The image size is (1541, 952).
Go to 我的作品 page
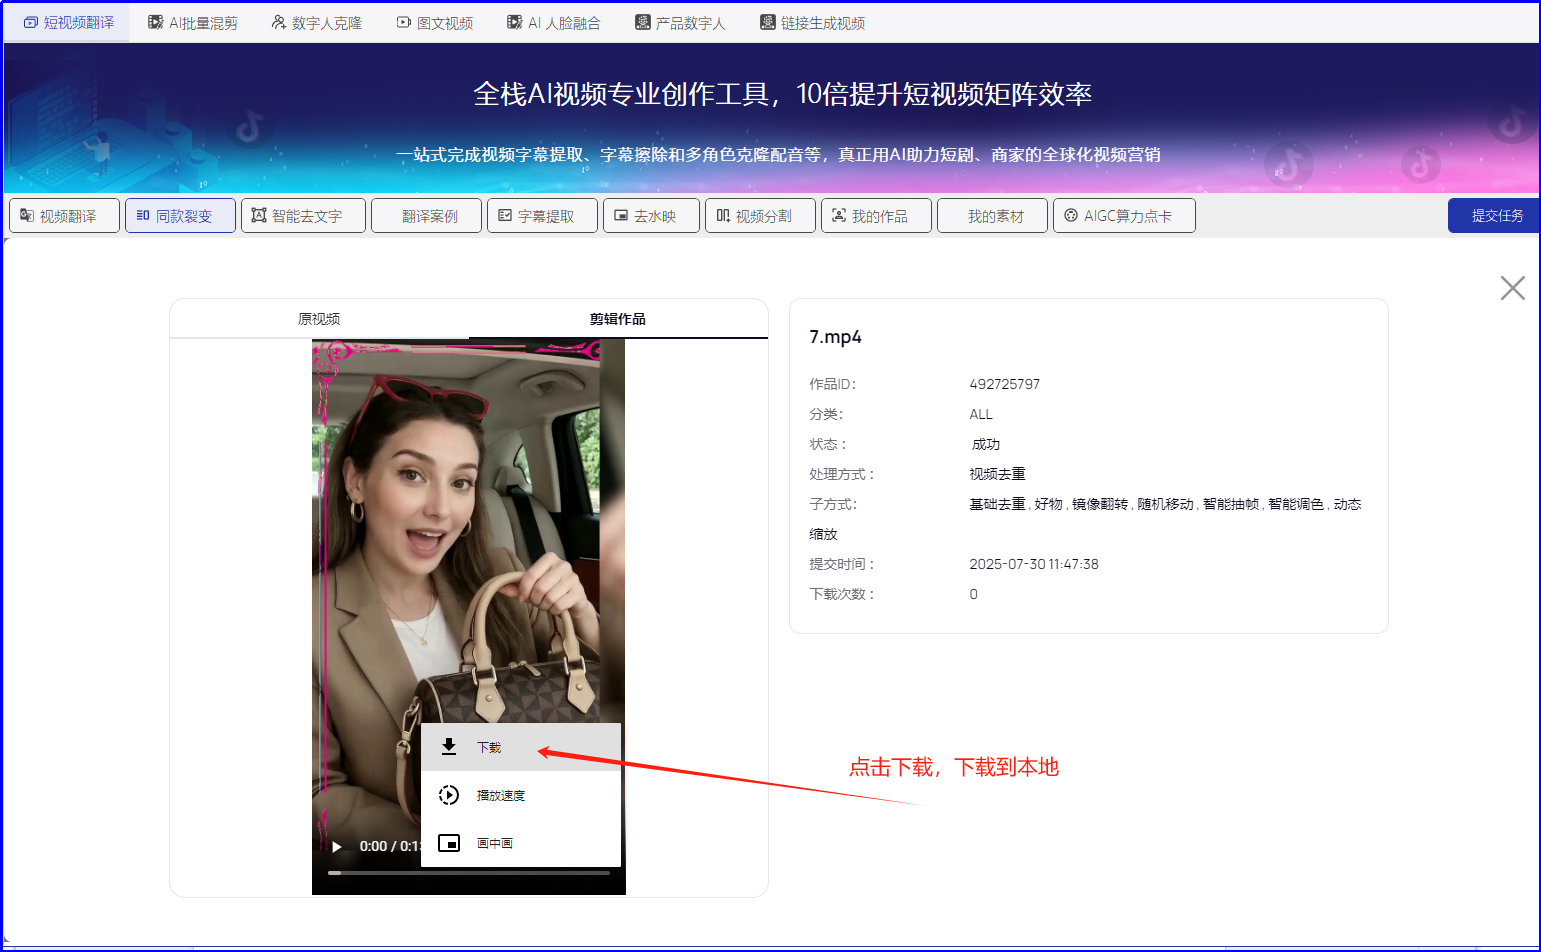876,216
